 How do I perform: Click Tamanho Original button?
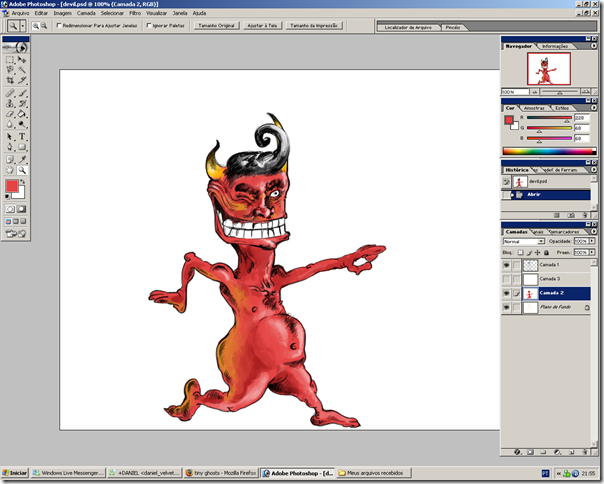[216, 25]
